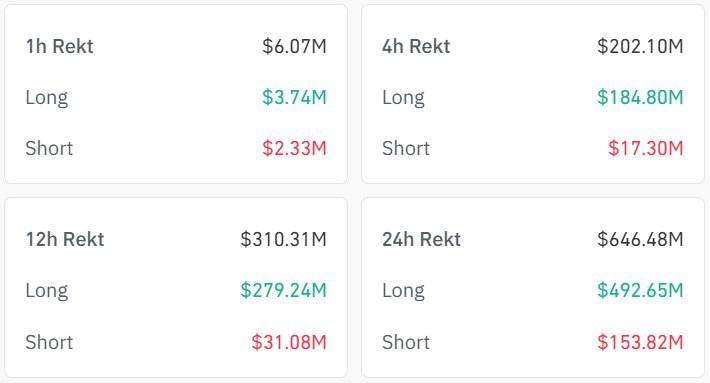The height and width of the screenshot is (383, 710).
Task: Click the 24h Rekt heading
Action: click(422, 239)
